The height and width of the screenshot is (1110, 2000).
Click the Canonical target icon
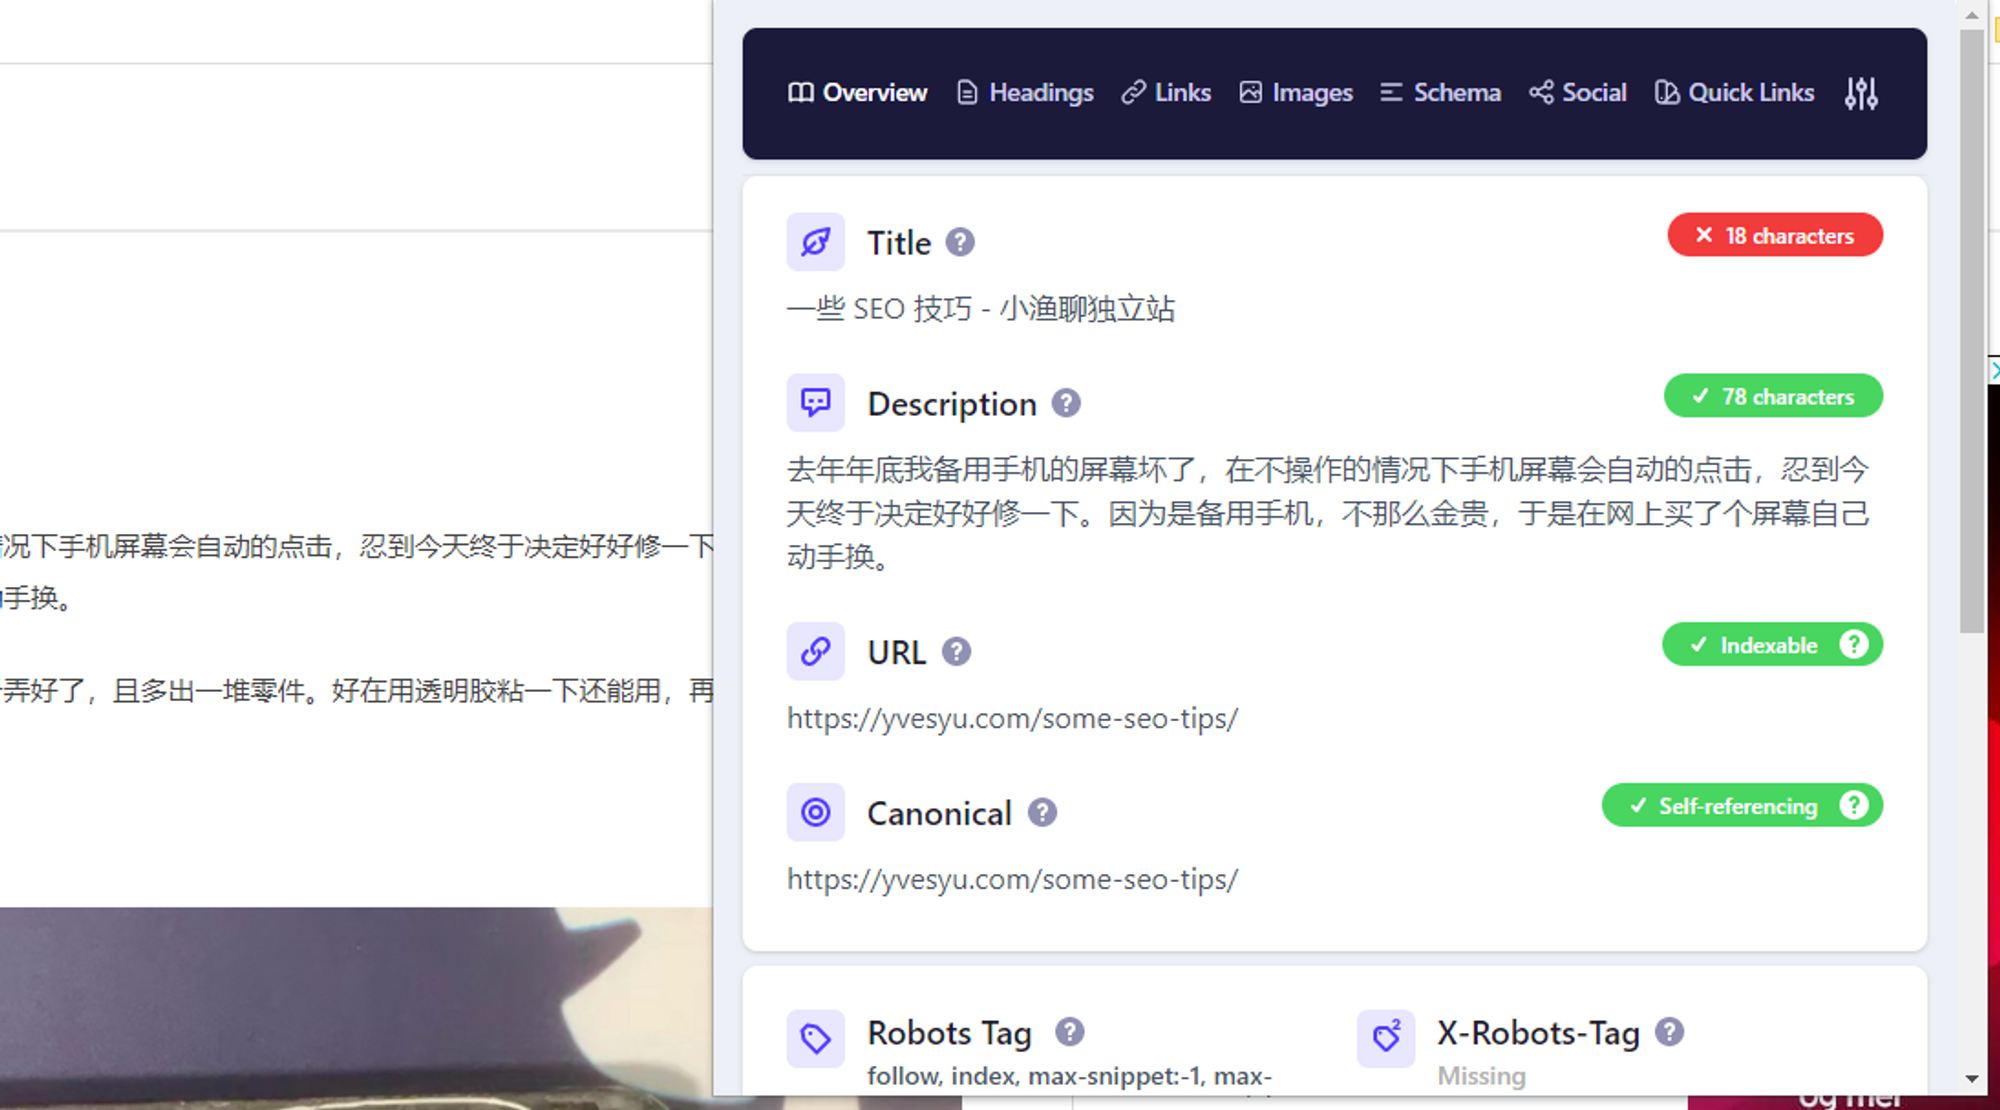(x=816, y=812)
